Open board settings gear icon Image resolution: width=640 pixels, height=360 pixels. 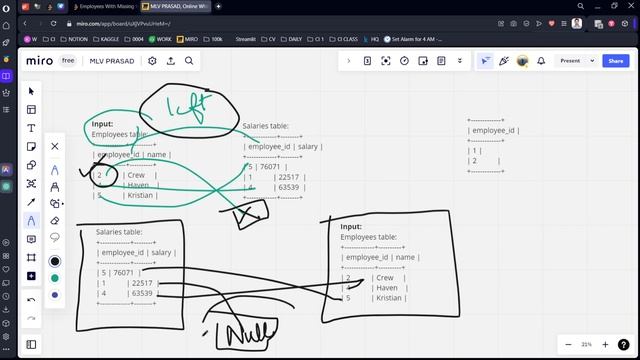[x=152, y=61]
